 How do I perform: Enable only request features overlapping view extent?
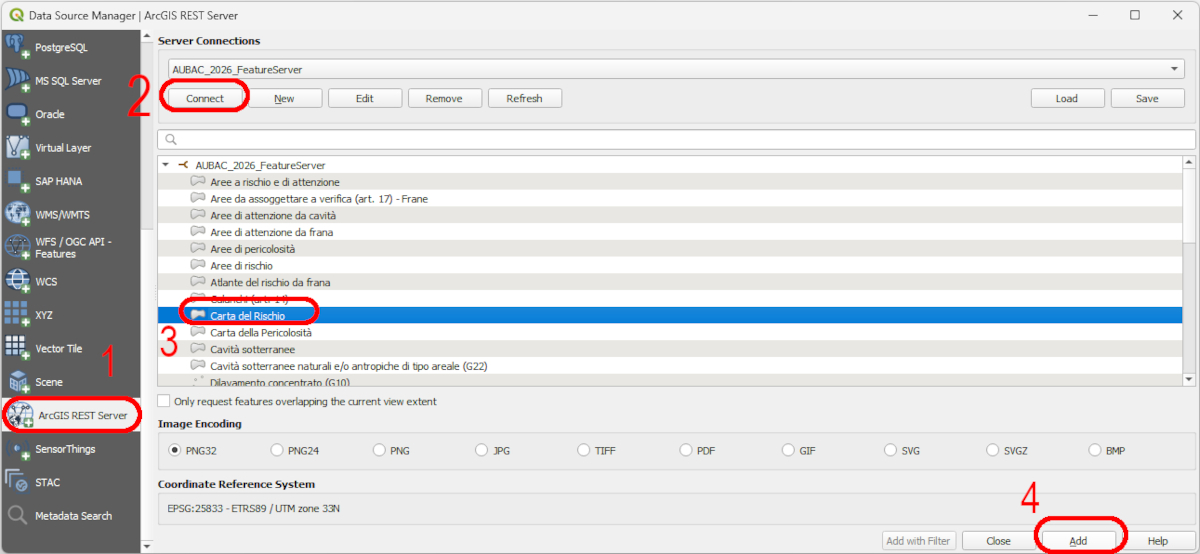tap(165, 401)
